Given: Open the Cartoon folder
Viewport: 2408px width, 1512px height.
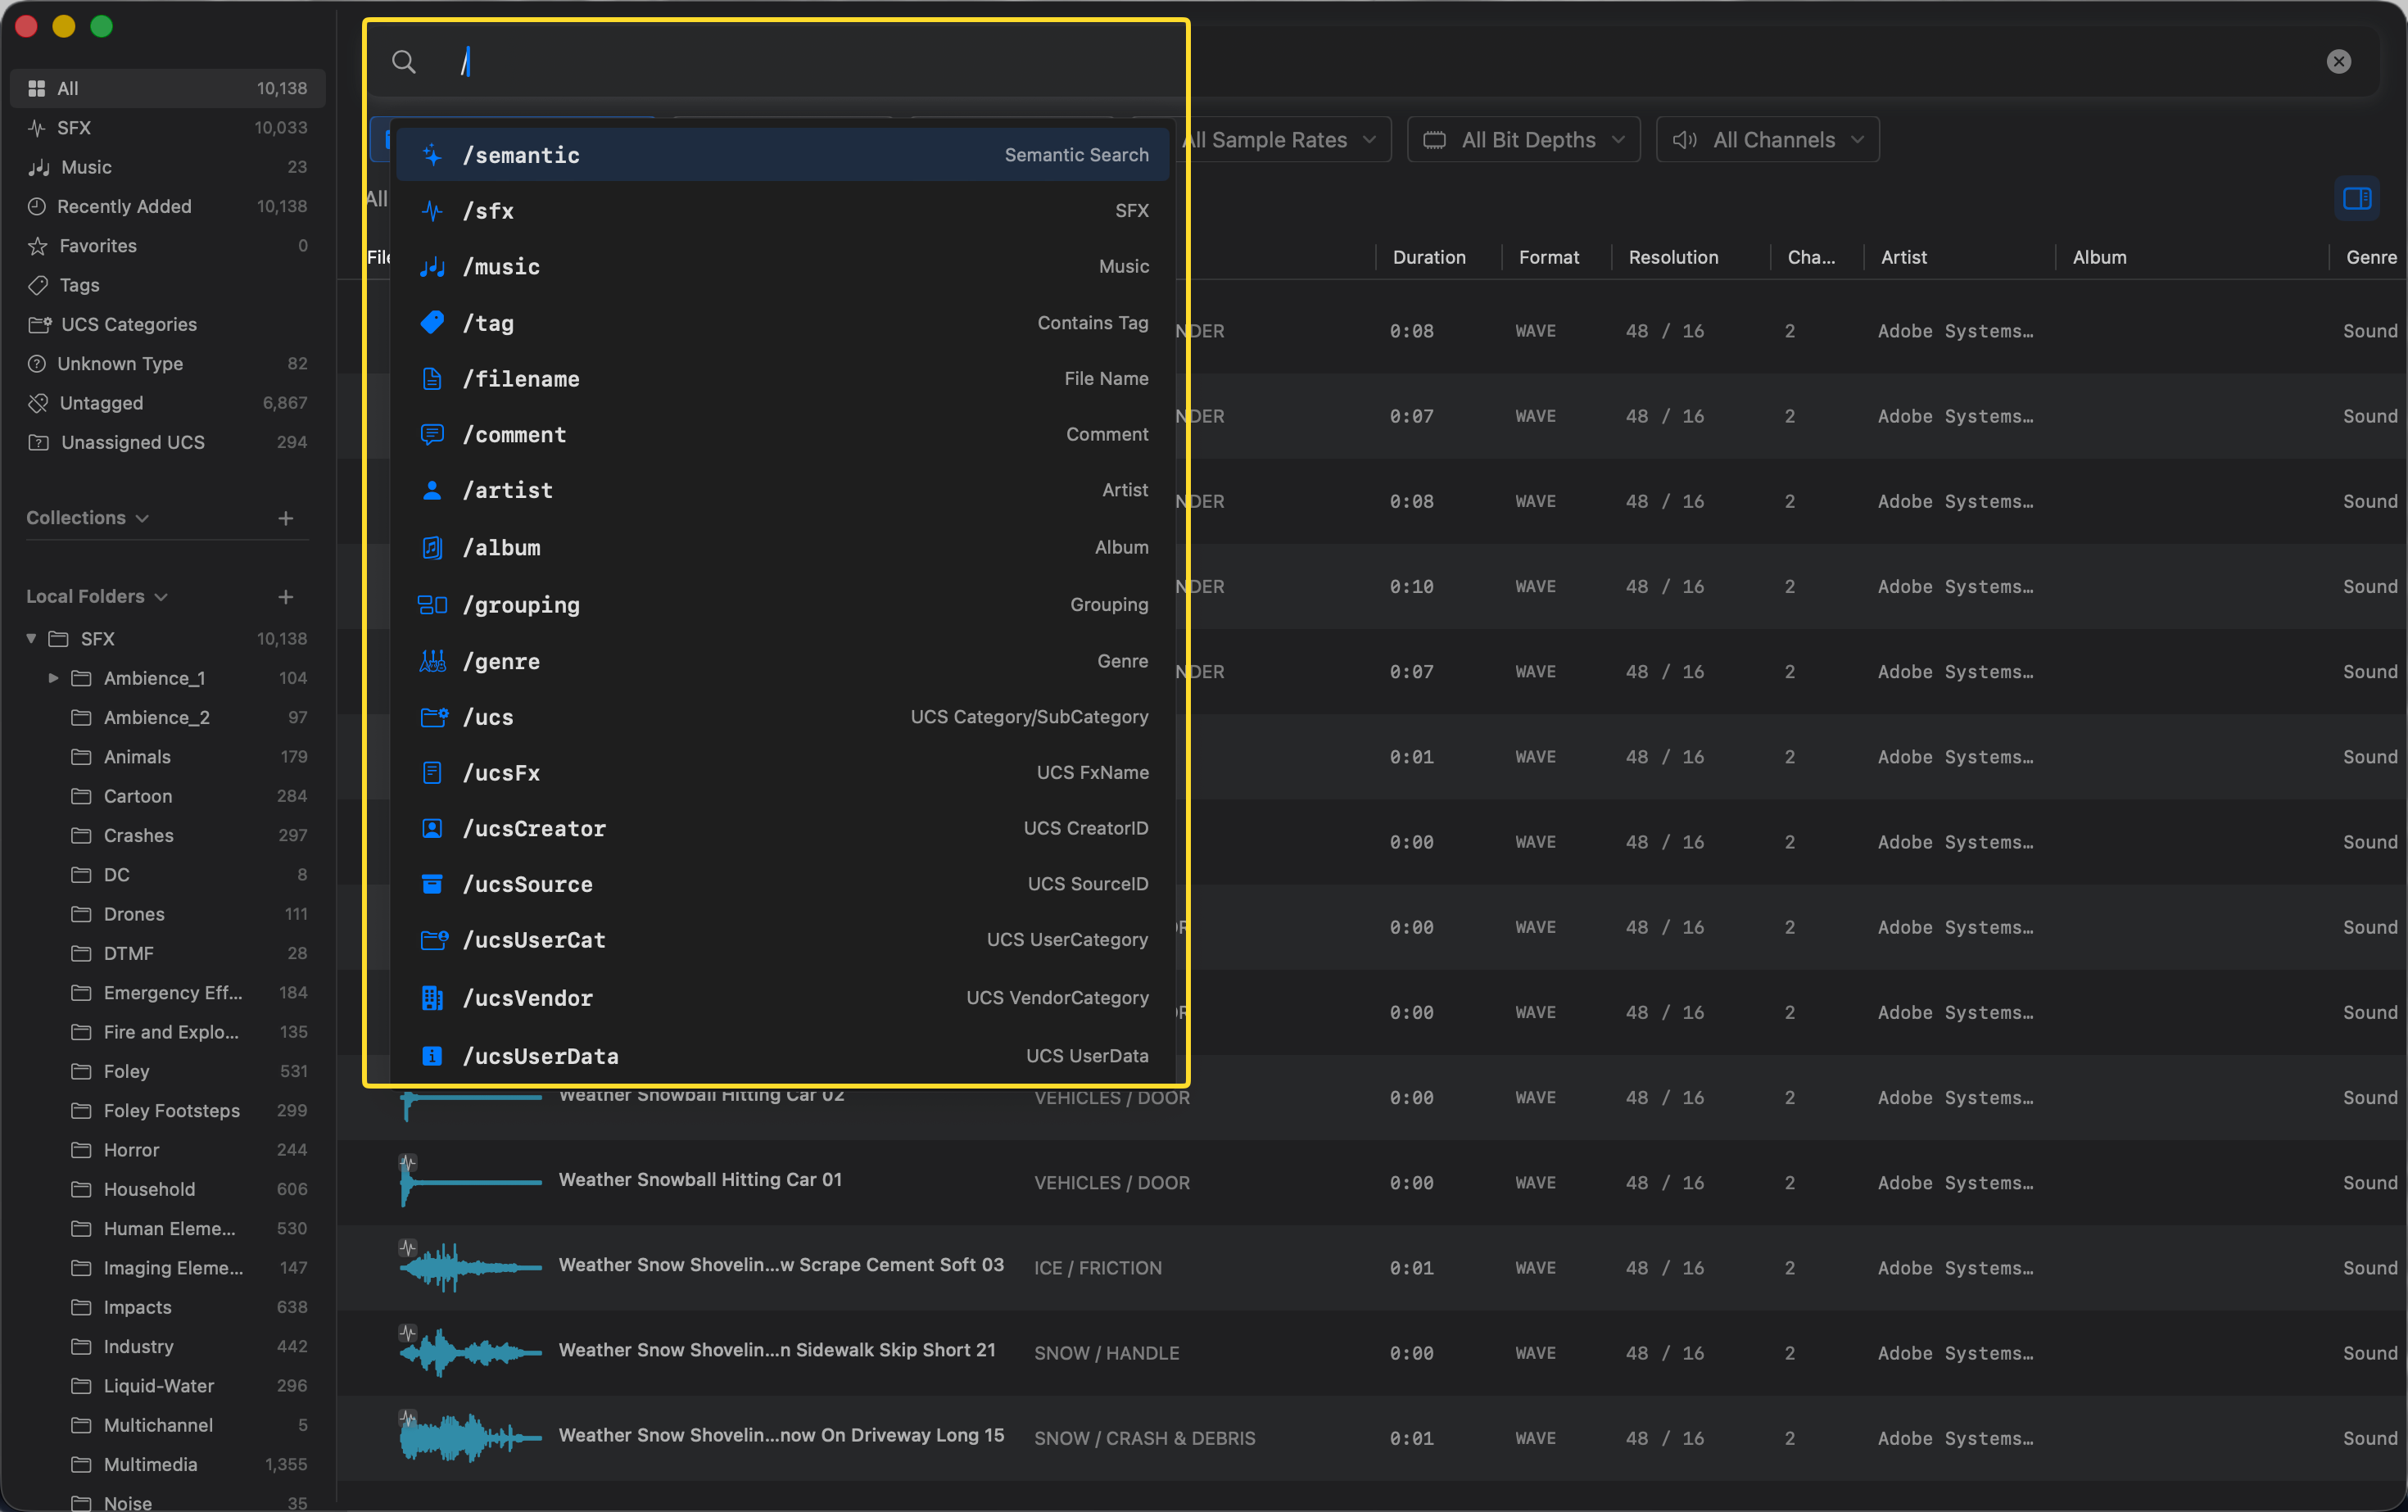Looking at the screenshot, I should [x=168, y=796].
